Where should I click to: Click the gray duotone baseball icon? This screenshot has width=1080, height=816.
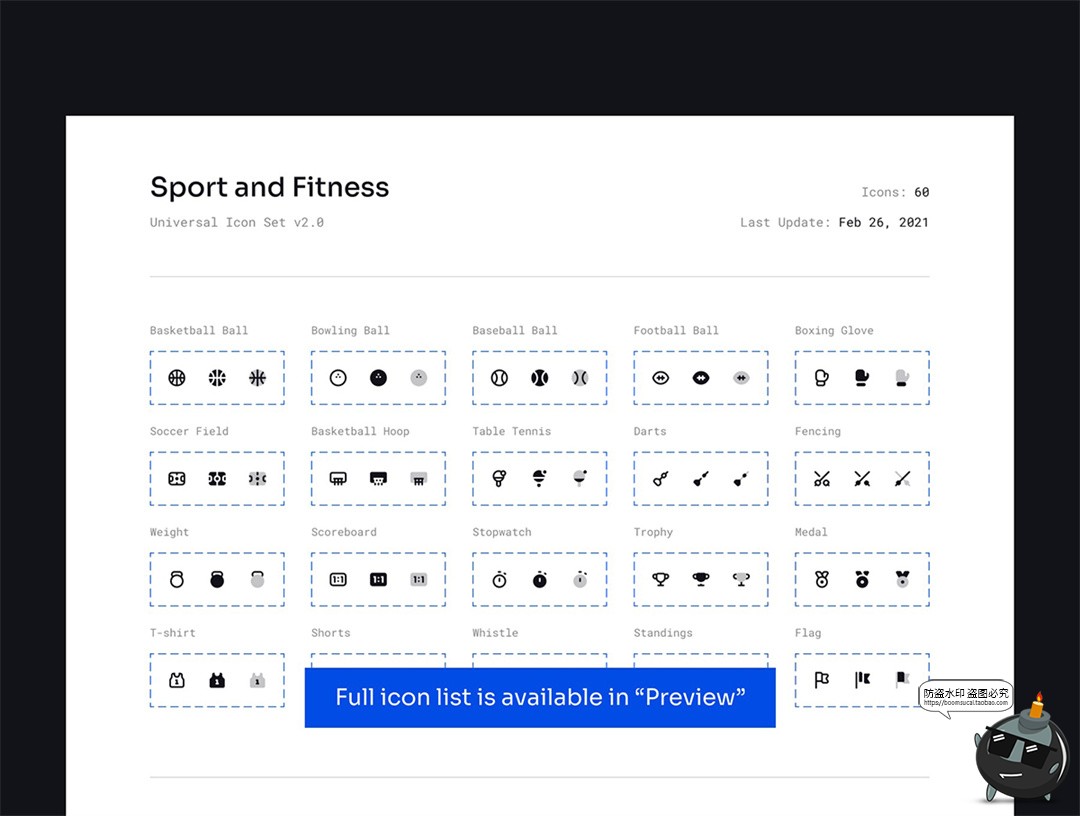(x=580, y=378)
